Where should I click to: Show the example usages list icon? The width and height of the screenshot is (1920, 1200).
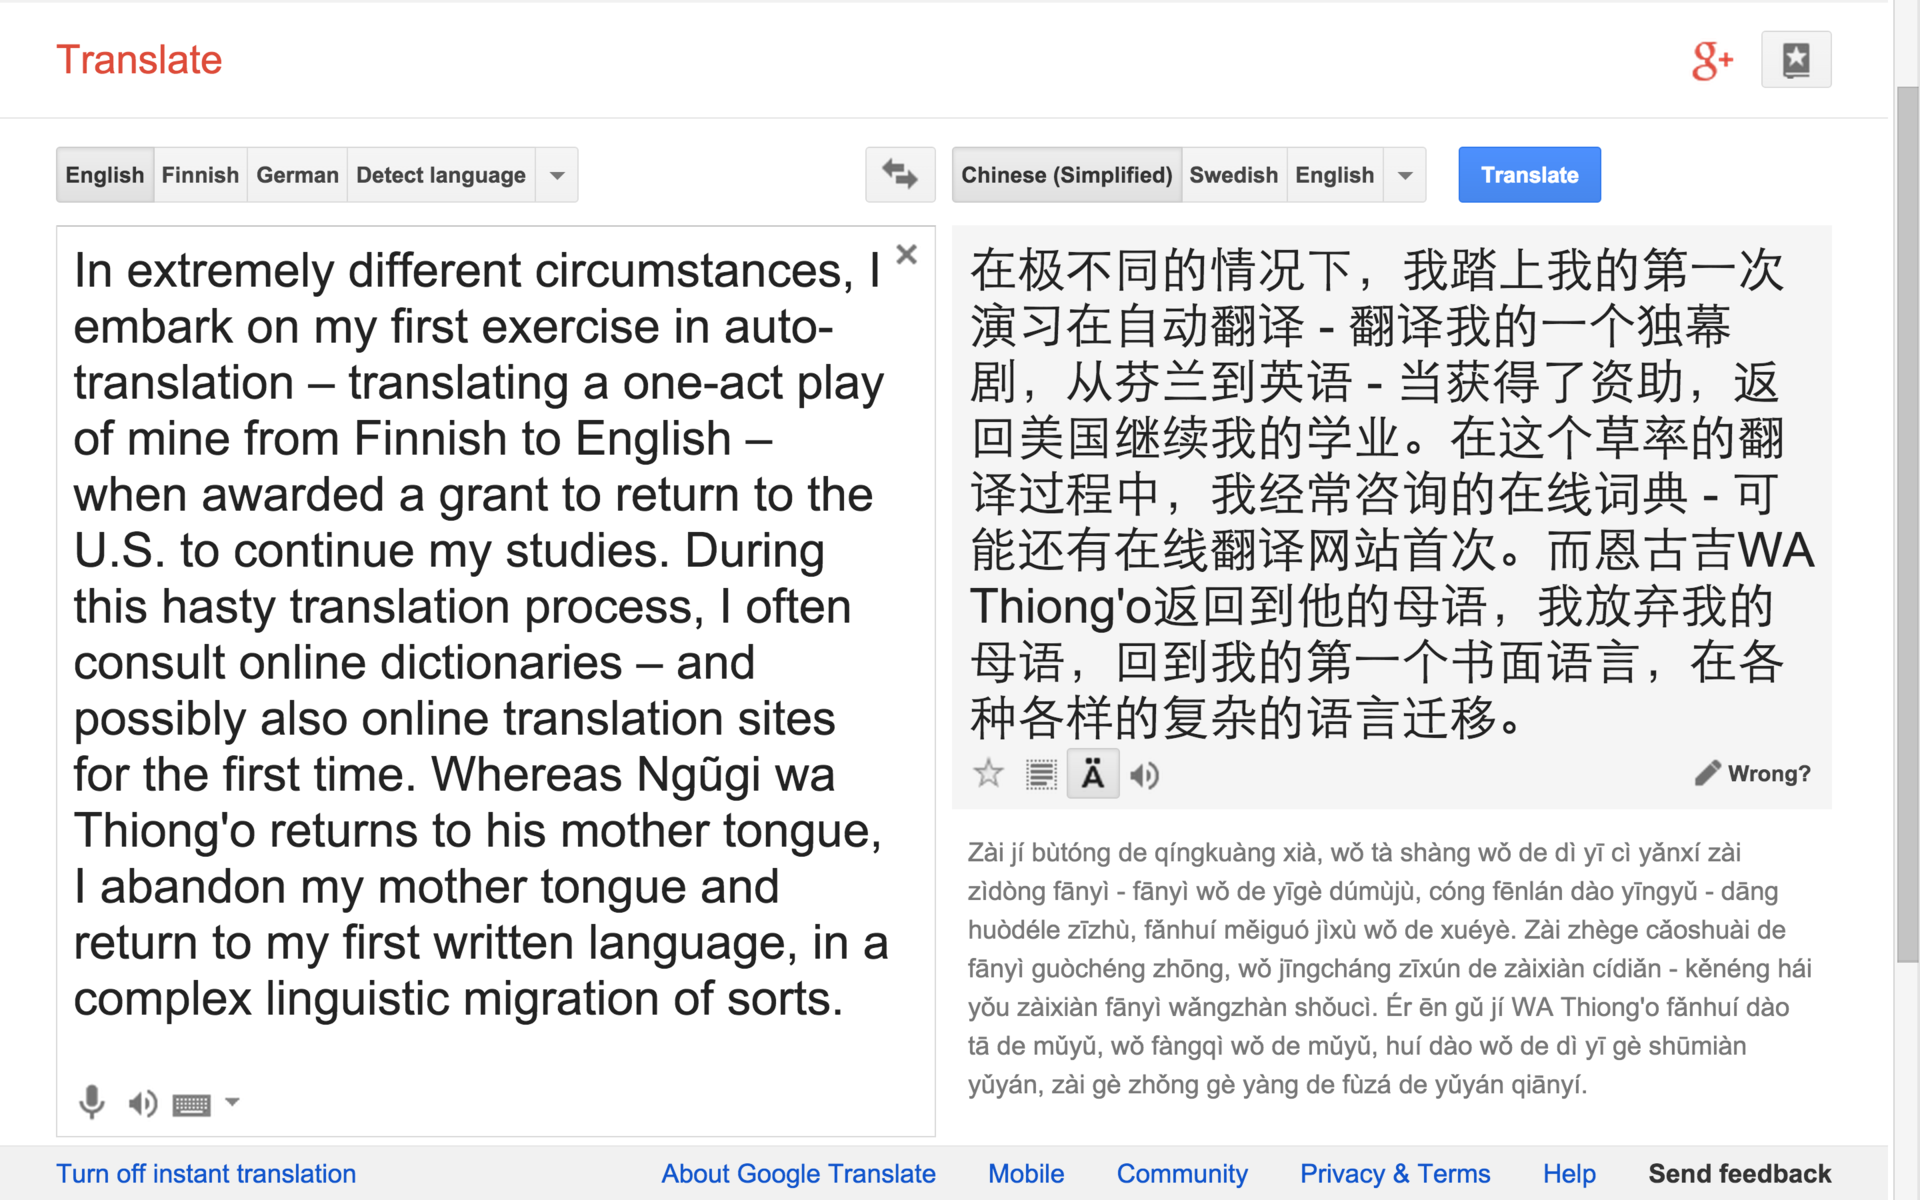click(x=1041, y=775)
